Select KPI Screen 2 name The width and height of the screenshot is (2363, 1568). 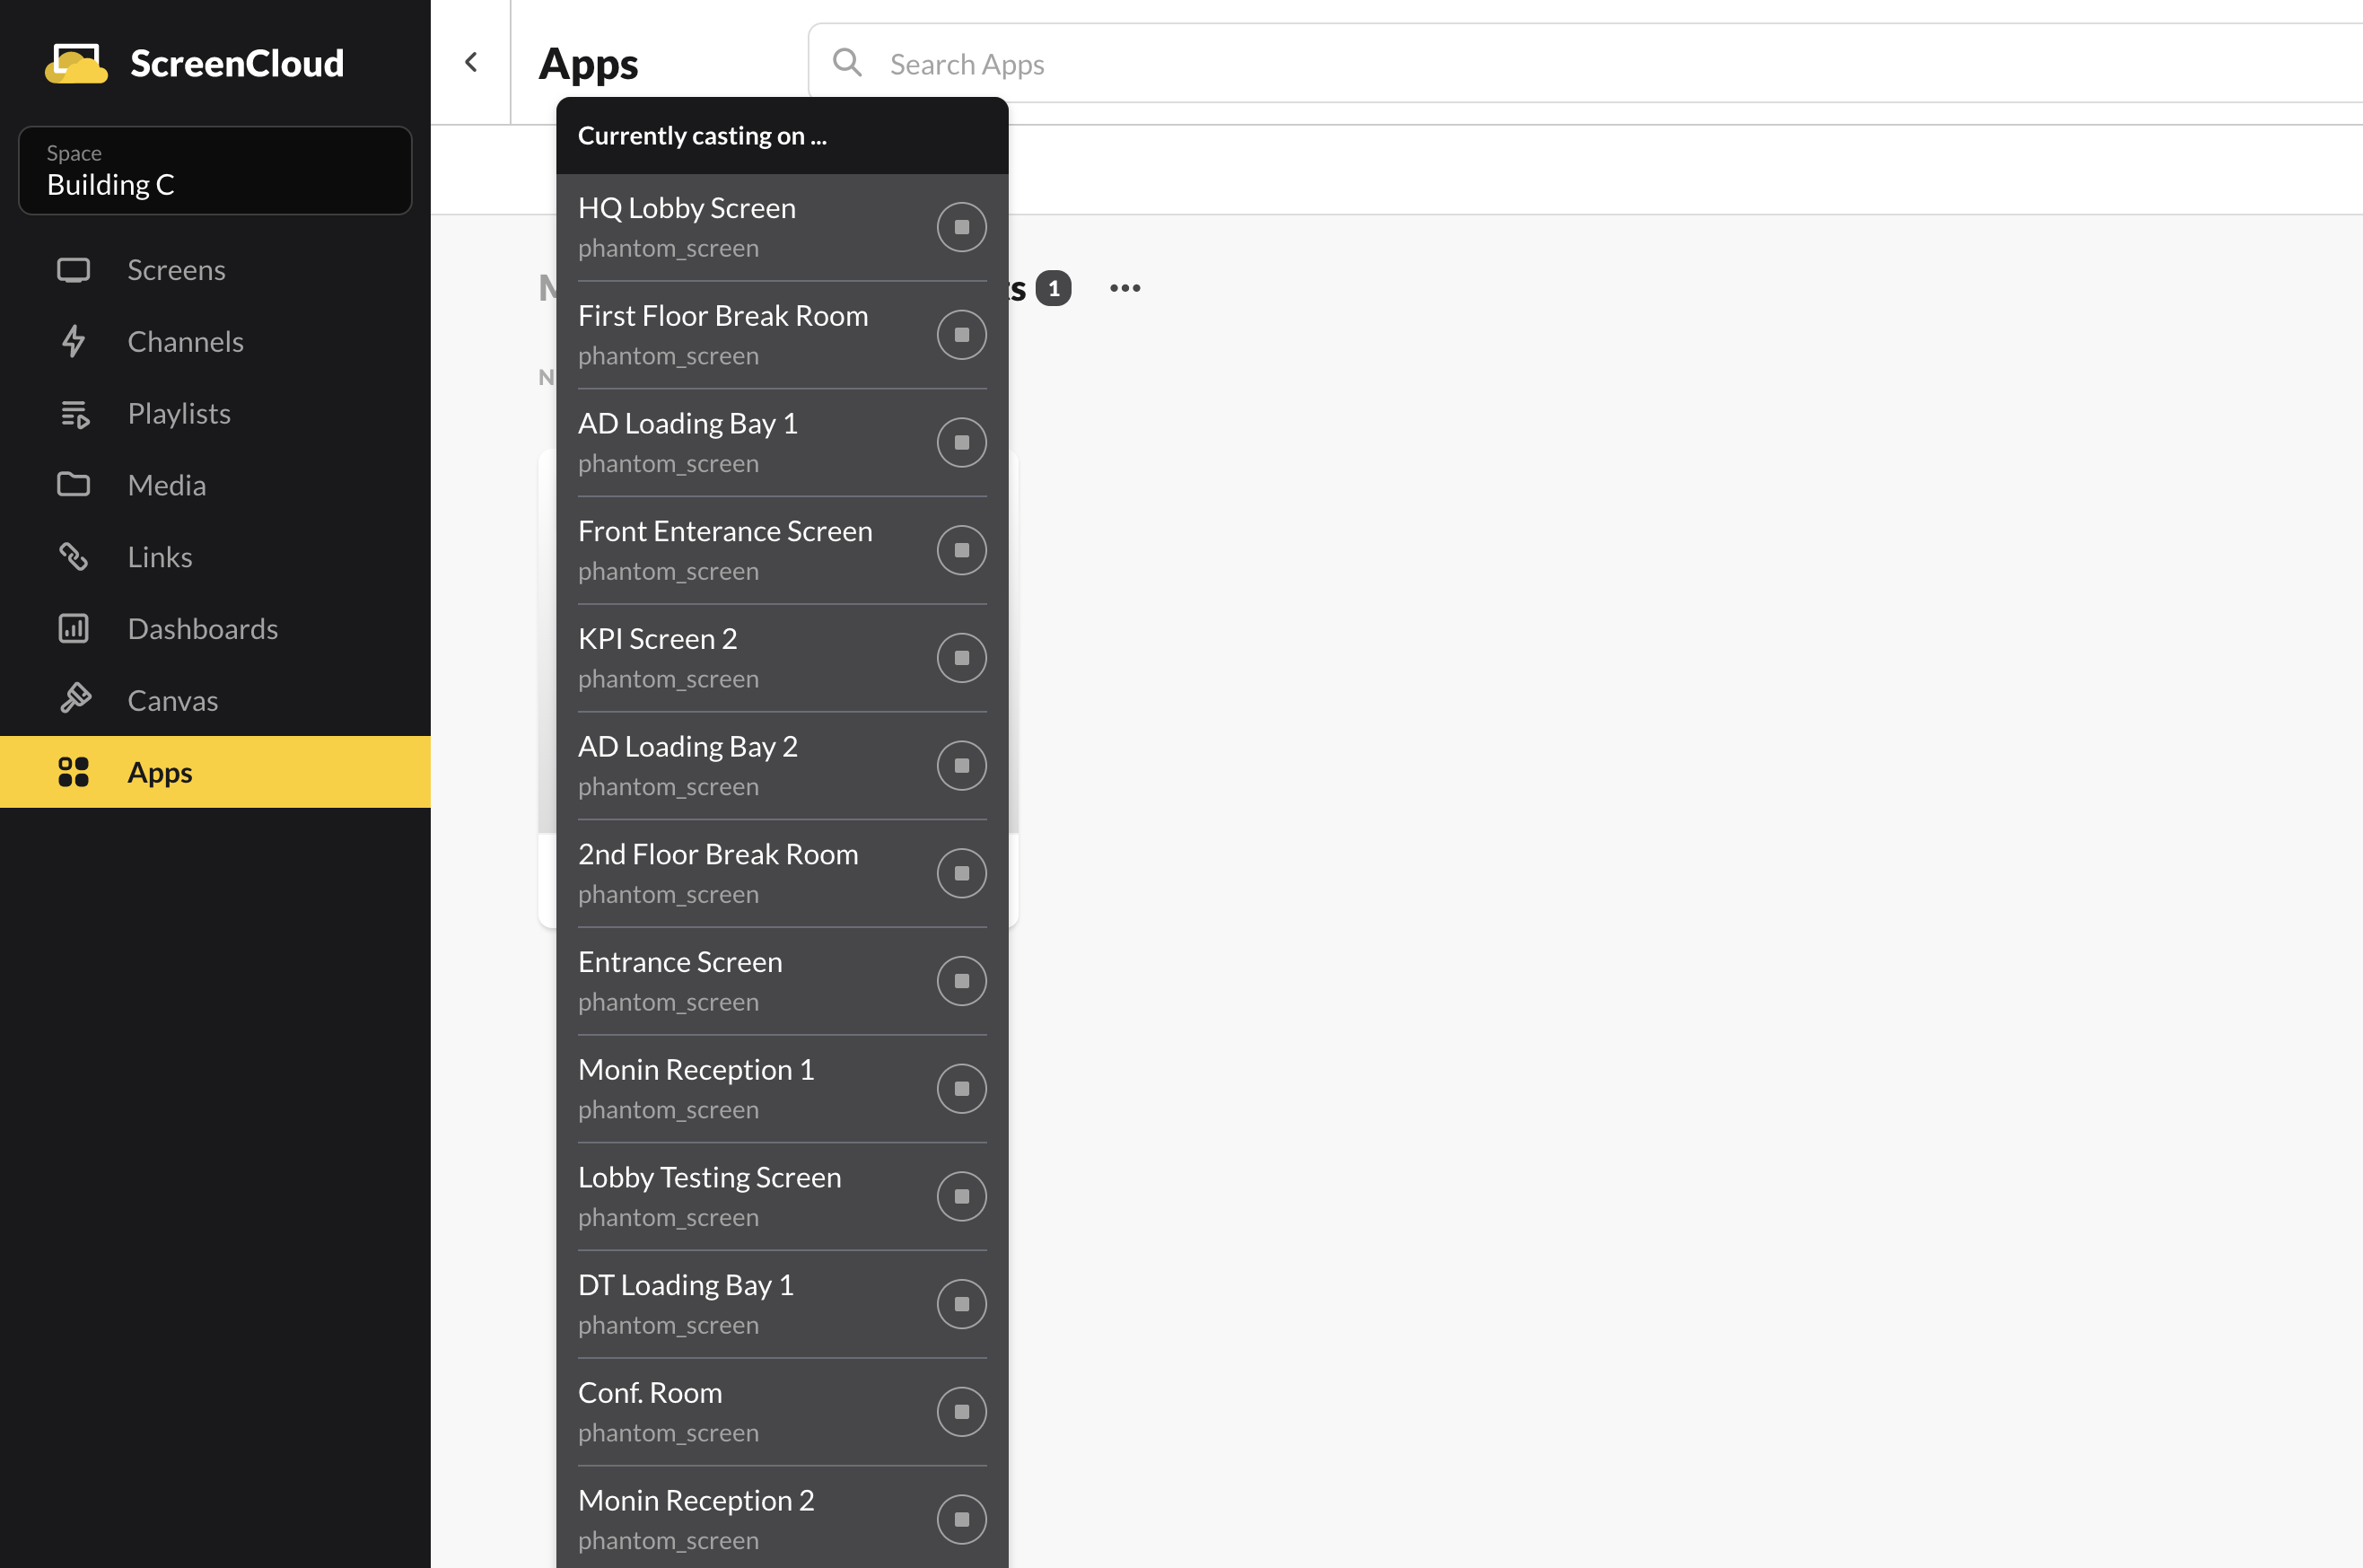click(x=657, y=639)
